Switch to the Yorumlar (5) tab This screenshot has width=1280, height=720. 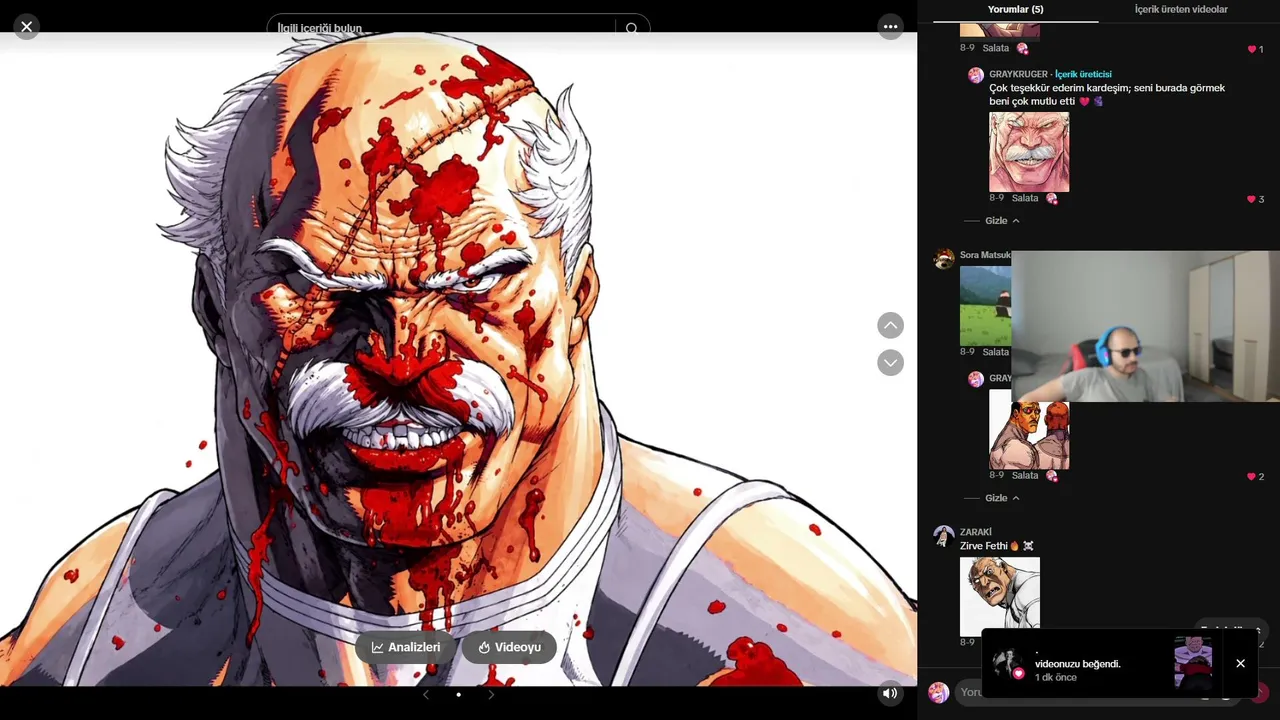coord(1015,10)
